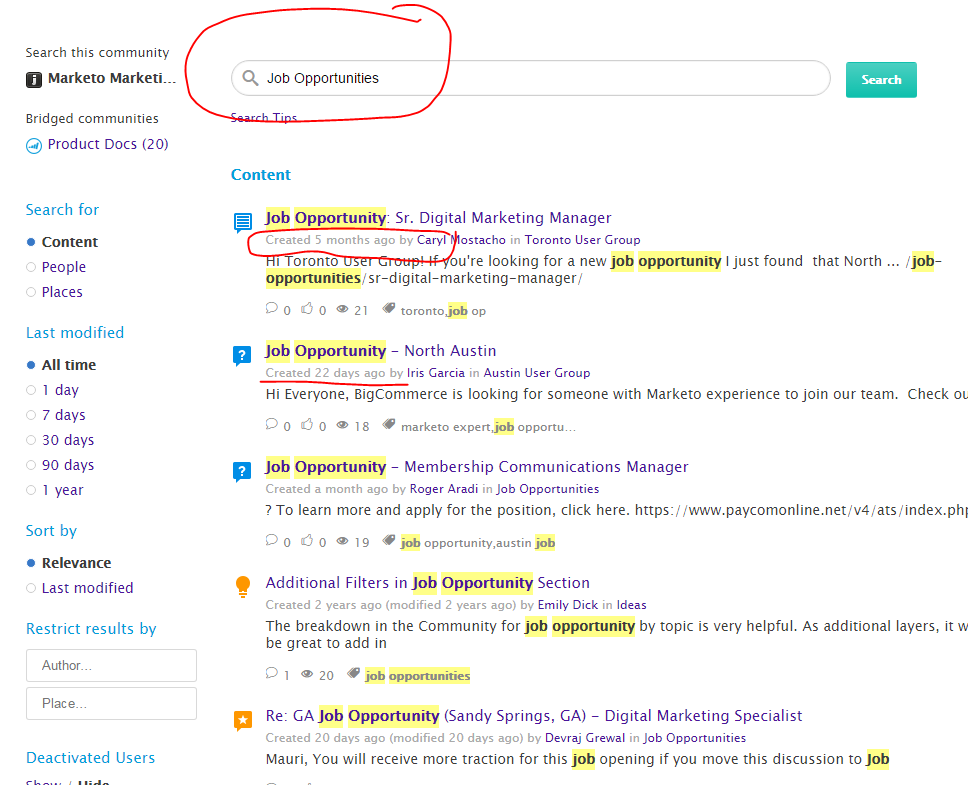Click the Product Docs bridged community icon
This screenshot has height=785, width=968.
34,146
